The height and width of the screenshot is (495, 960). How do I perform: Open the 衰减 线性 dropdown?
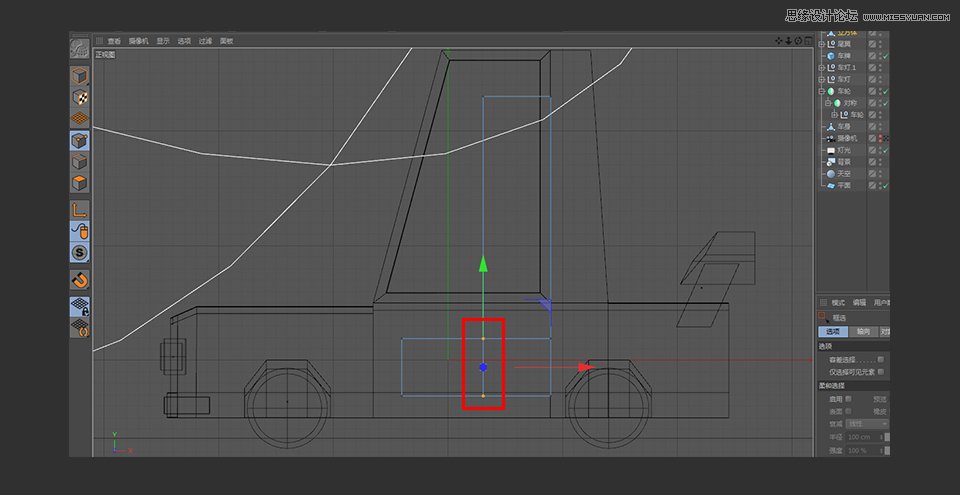click(x=868, y=424)
